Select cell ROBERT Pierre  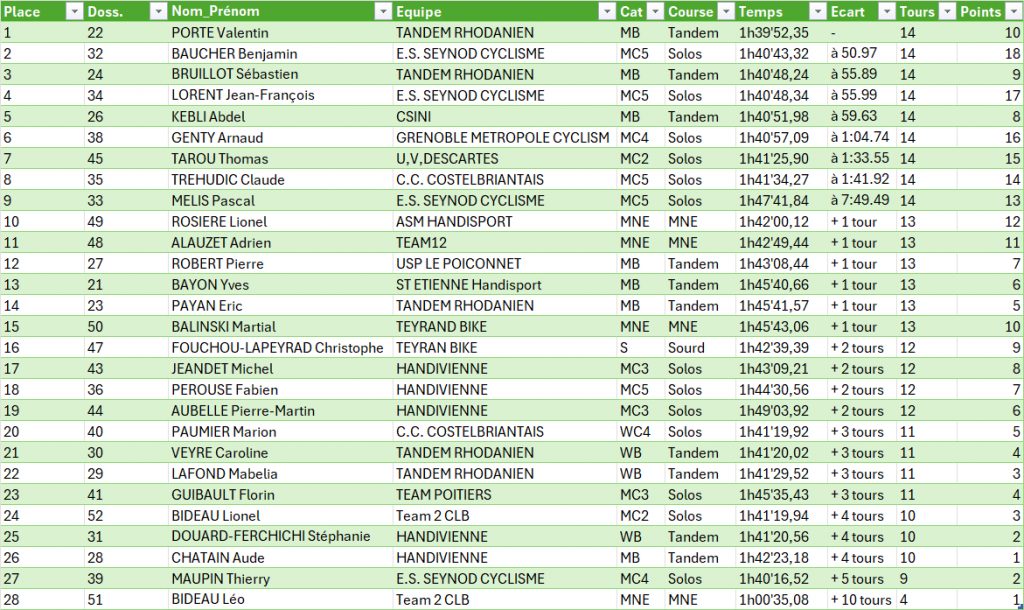[x=281, y=264]
